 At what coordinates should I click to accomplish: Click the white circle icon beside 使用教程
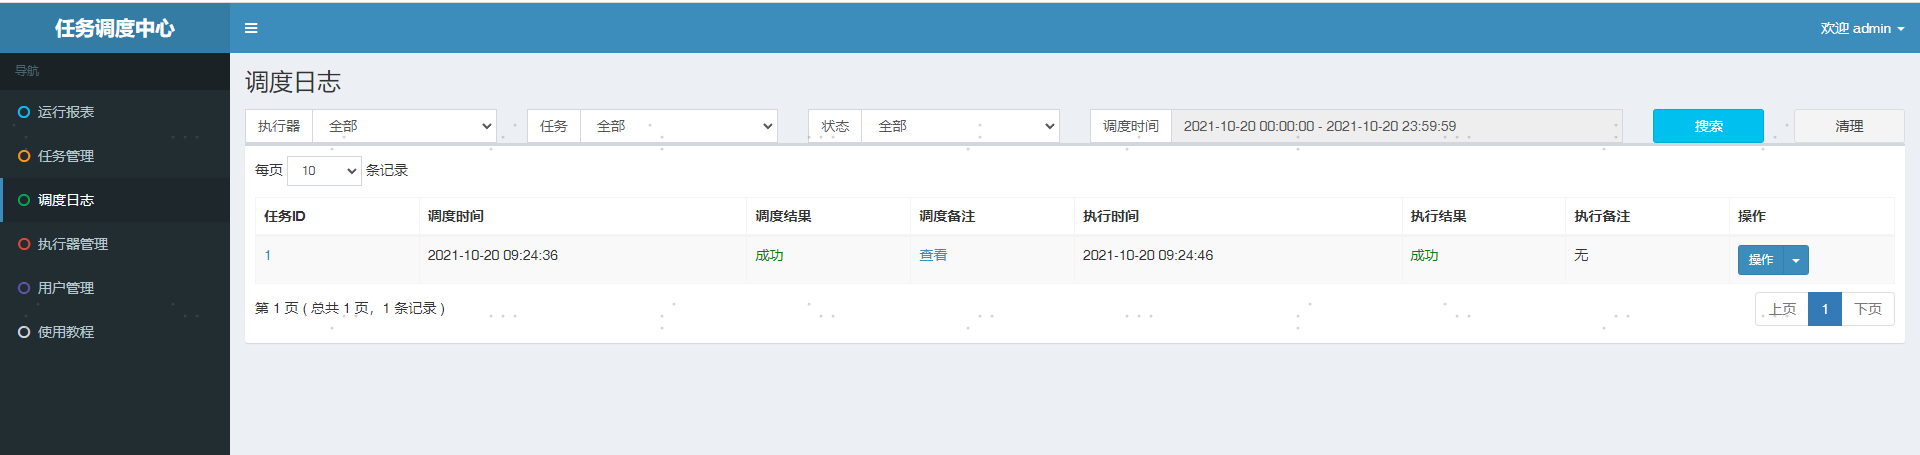click(x=24, y=332)
